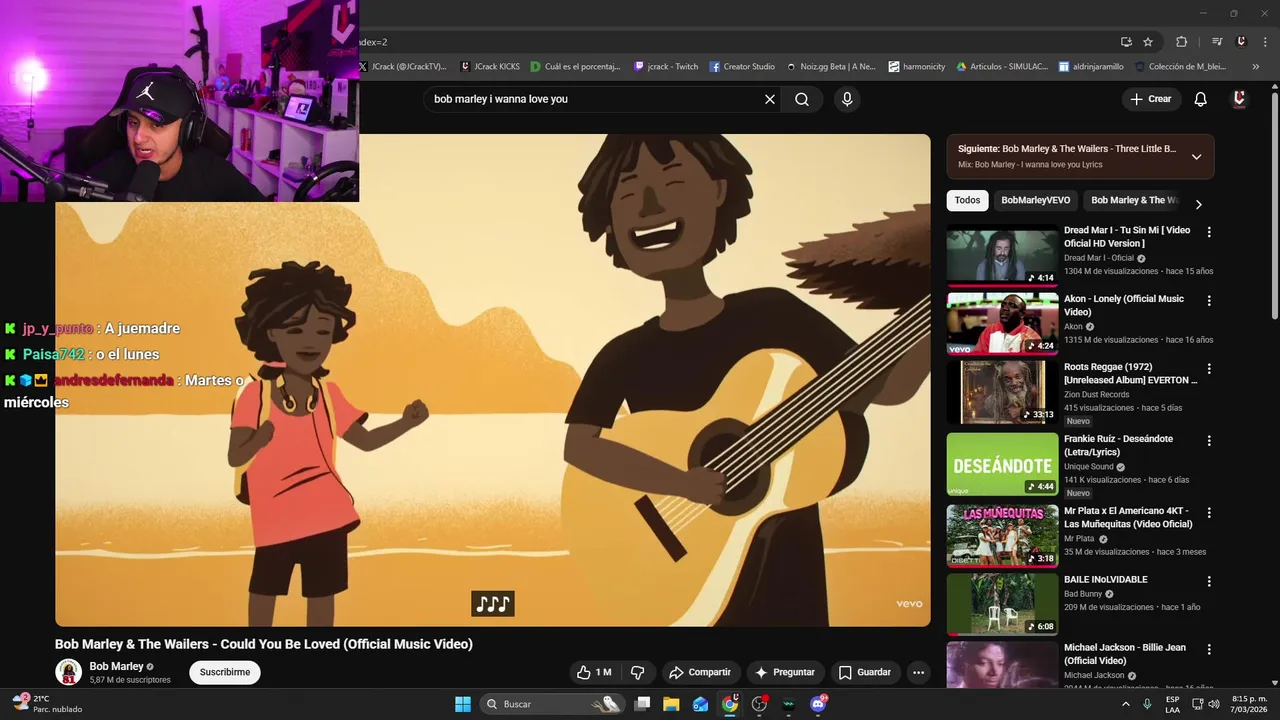Open BAILE INoLVIDABLE thumbnail
Screen dimensions: 1280x720
pyautogui.click(x=1002, y=604)
